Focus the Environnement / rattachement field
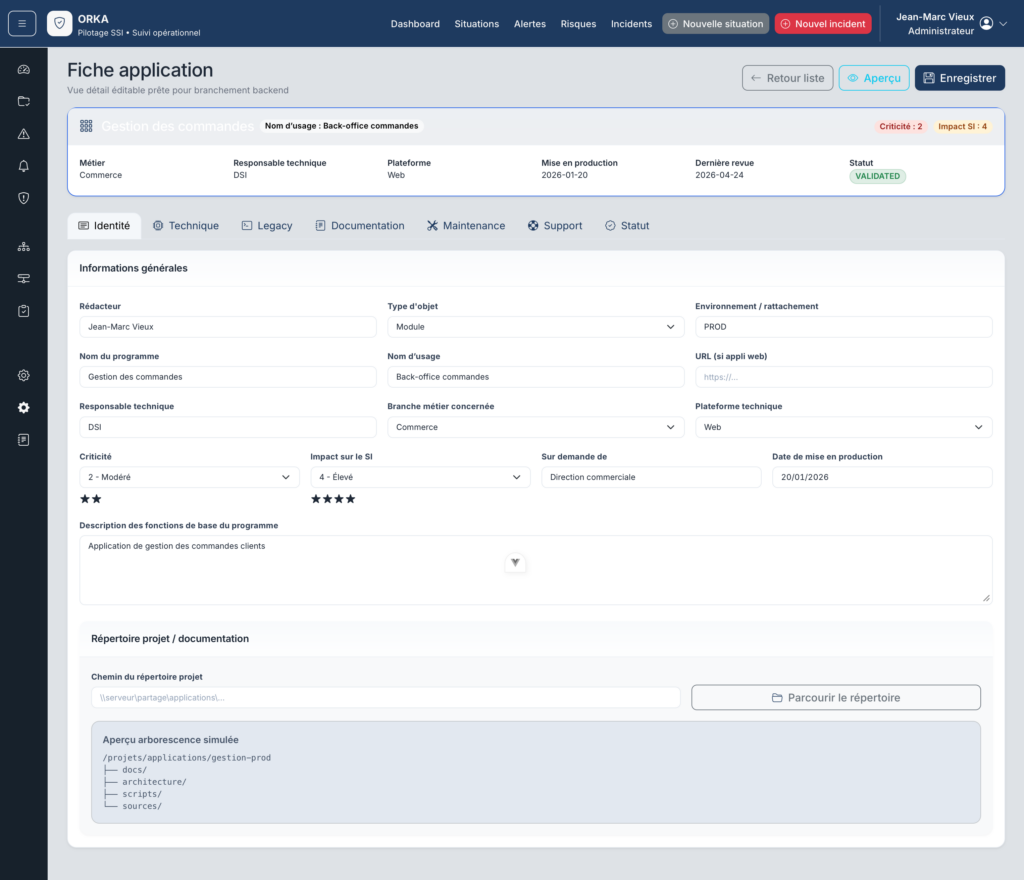Screen dimensions: 1024x880 (x=844, y=326)
